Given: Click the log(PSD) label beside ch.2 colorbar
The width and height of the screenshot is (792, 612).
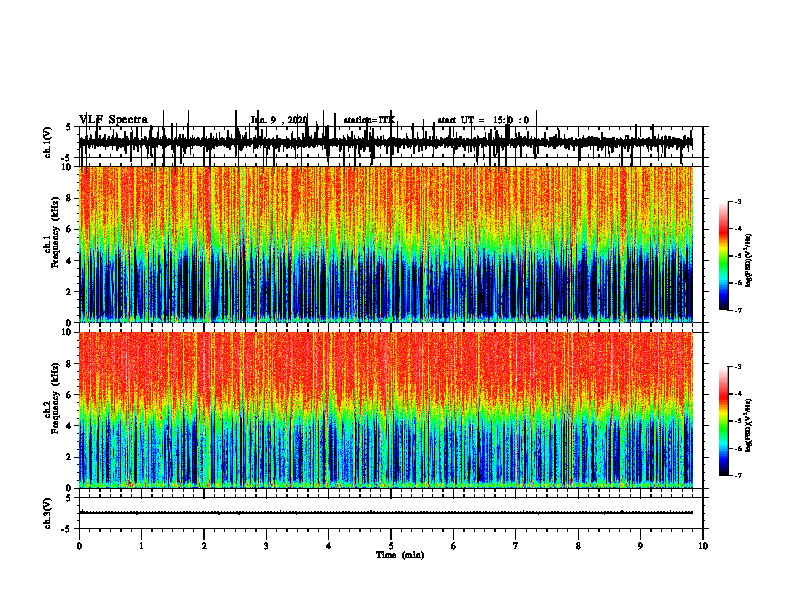Looking at the screenshot, I should (749, 424).
